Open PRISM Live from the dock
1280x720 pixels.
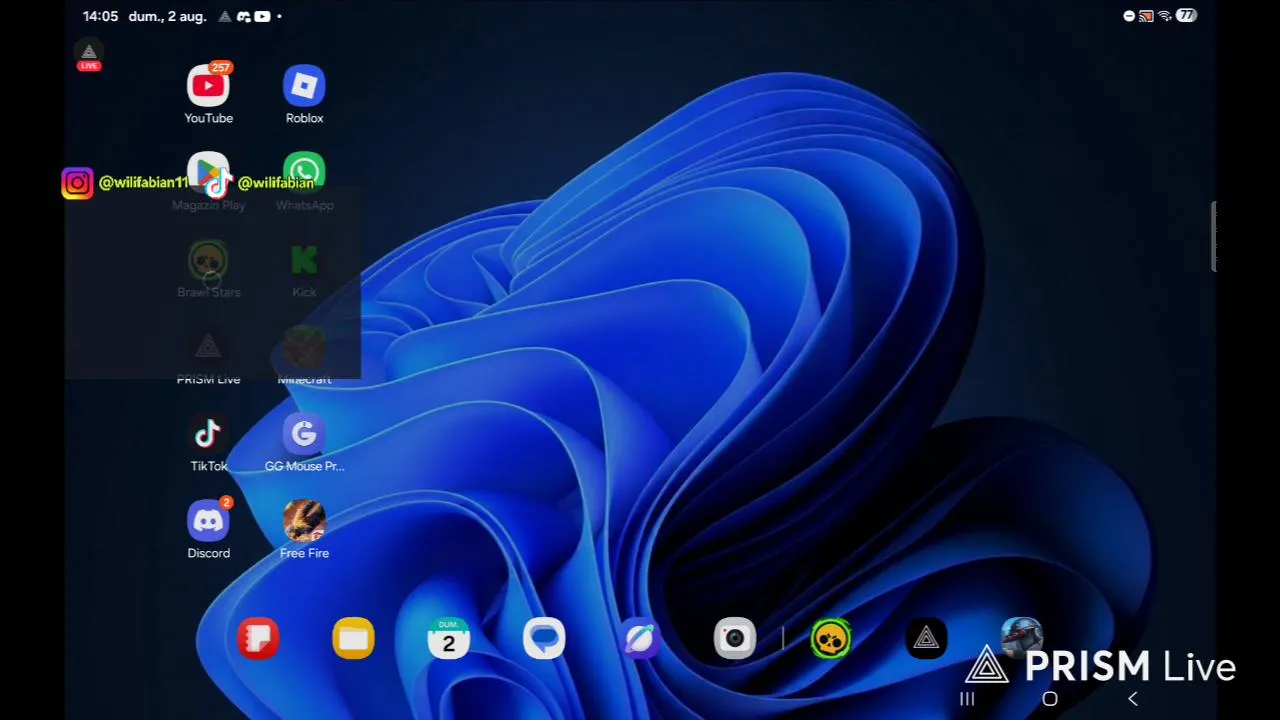(926, 639)
